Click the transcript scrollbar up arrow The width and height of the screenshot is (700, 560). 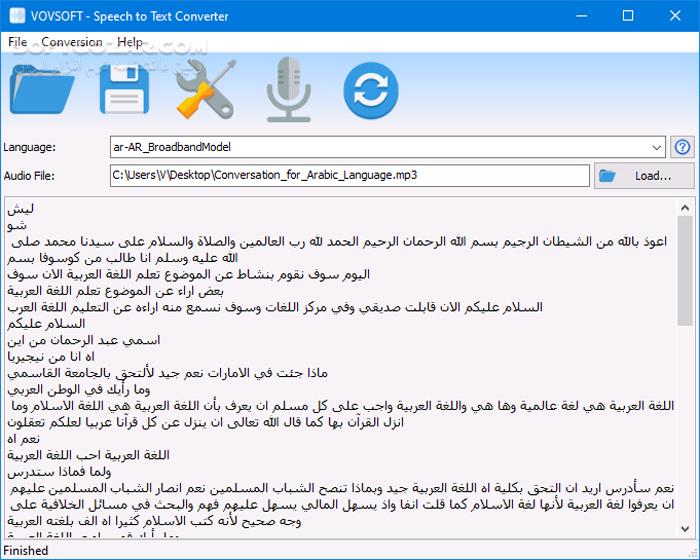point(685,207)
